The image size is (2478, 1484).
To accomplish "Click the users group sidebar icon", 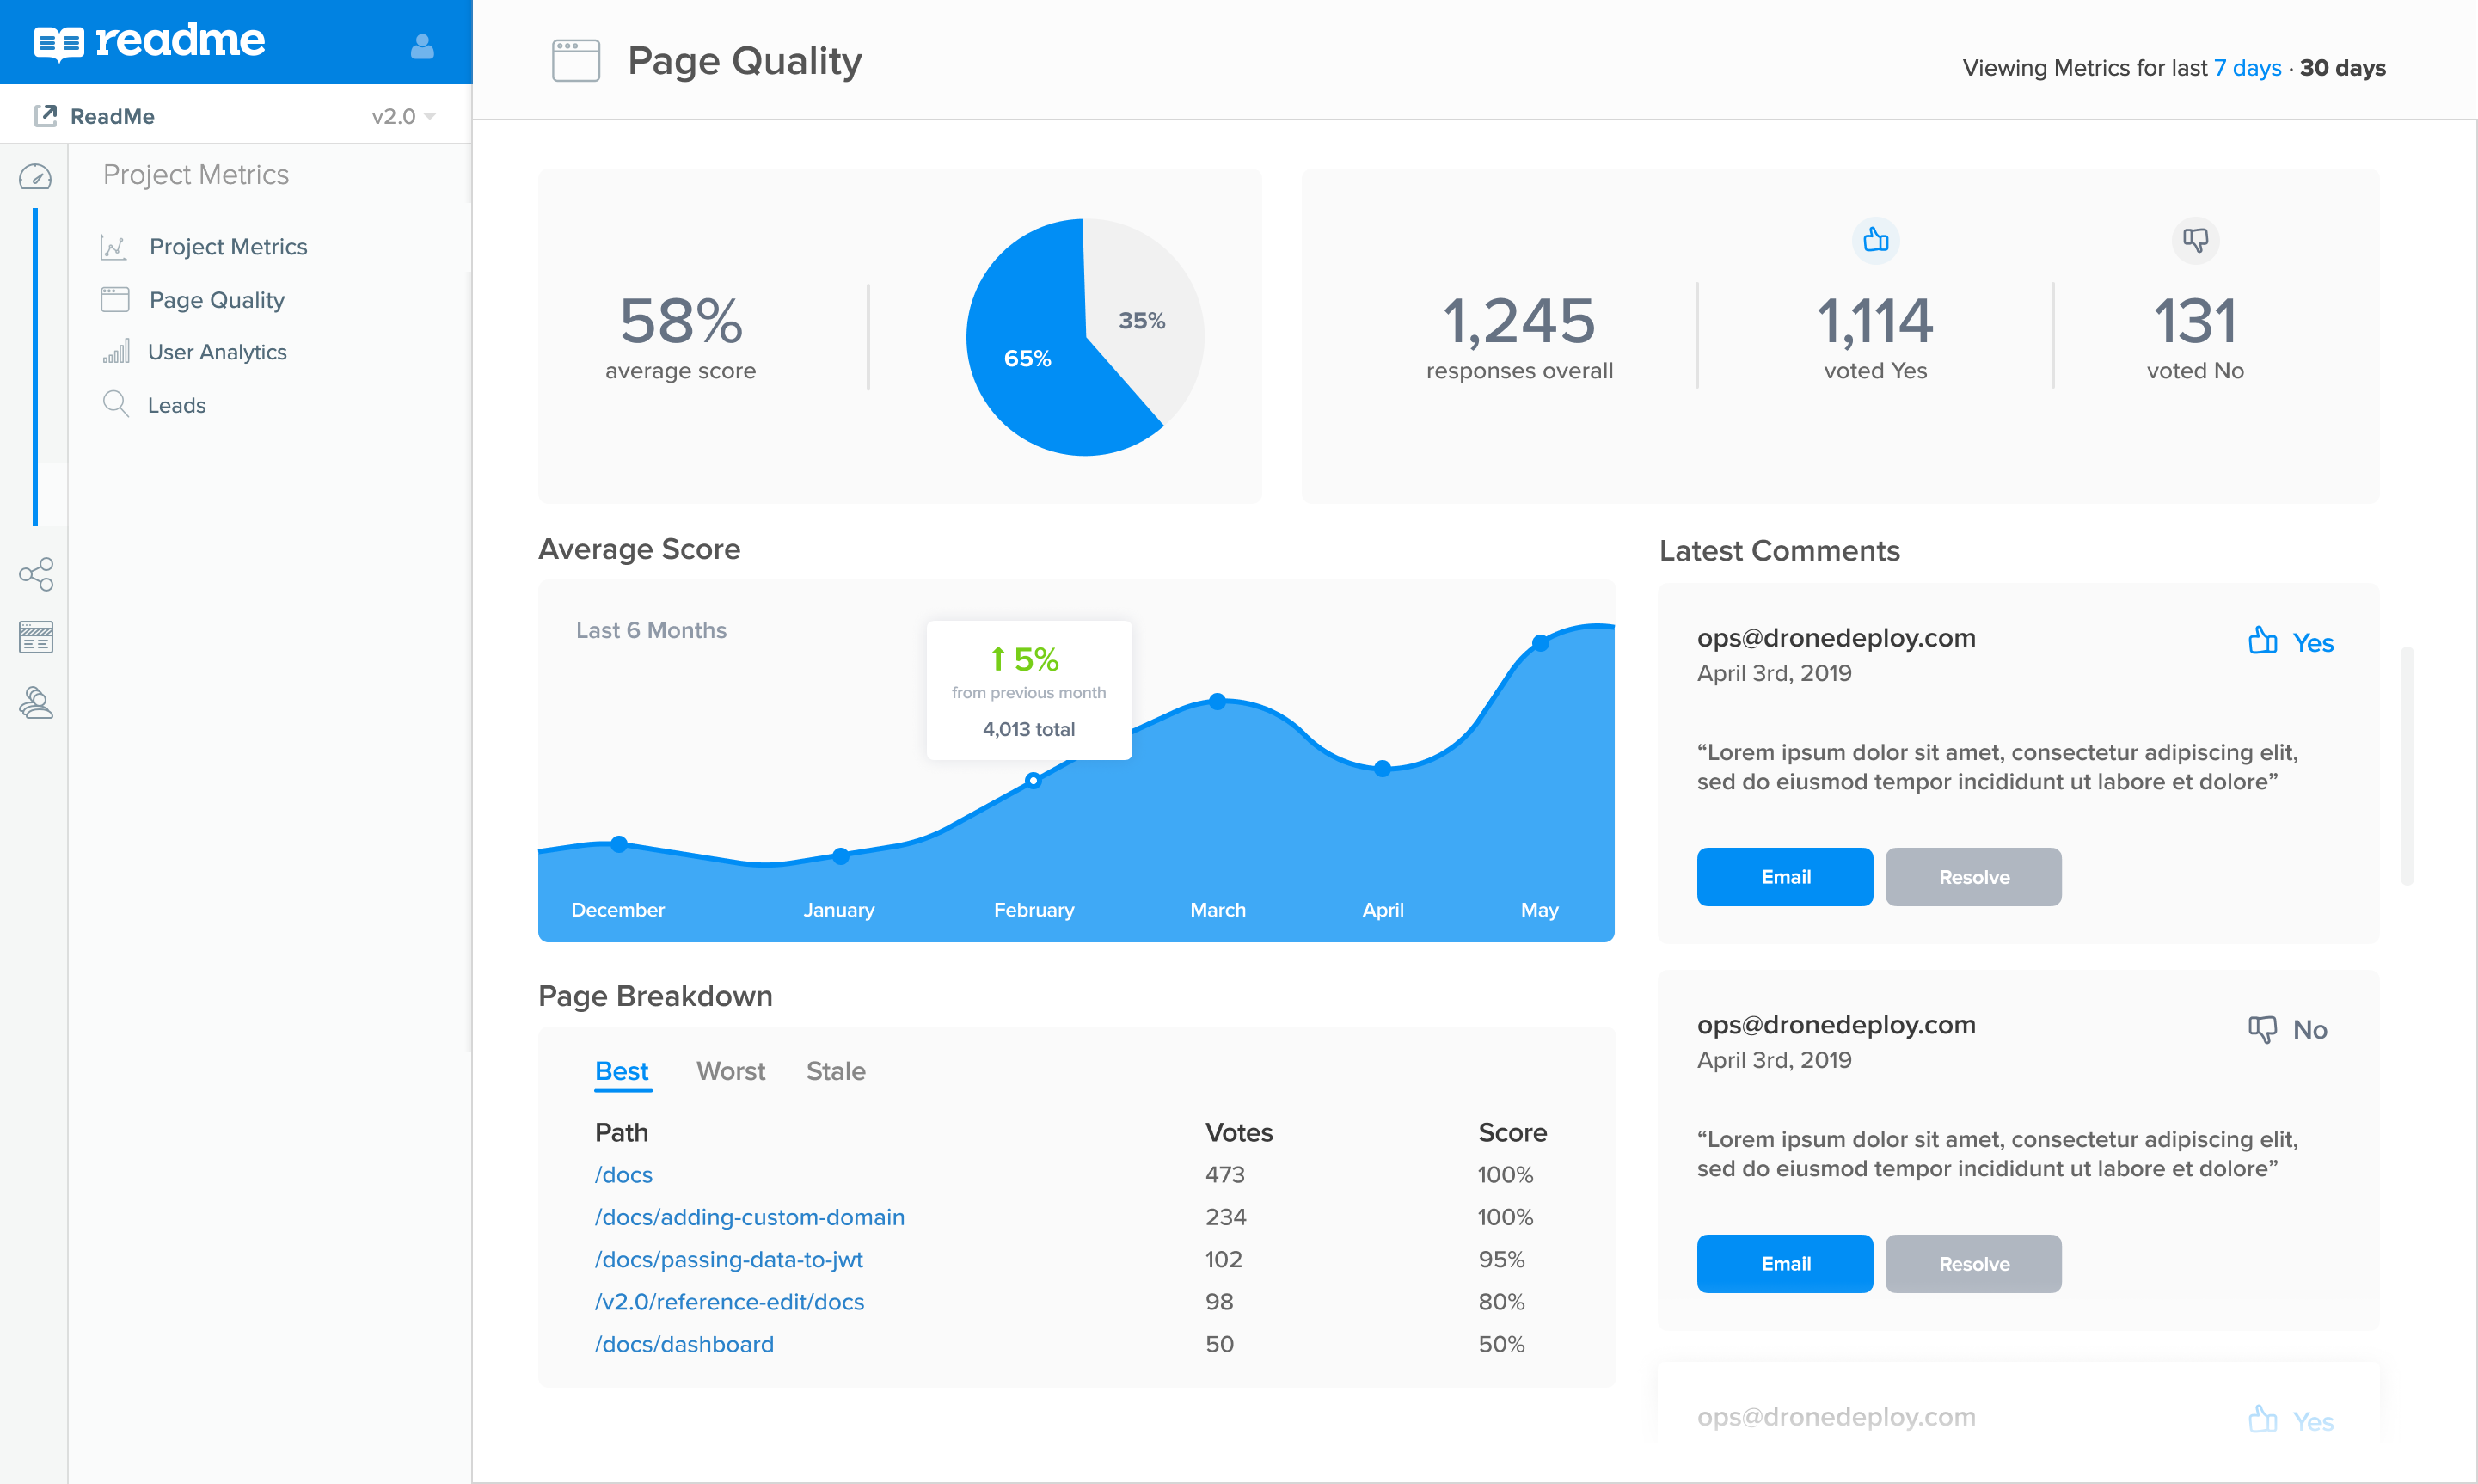I will 36,703.
